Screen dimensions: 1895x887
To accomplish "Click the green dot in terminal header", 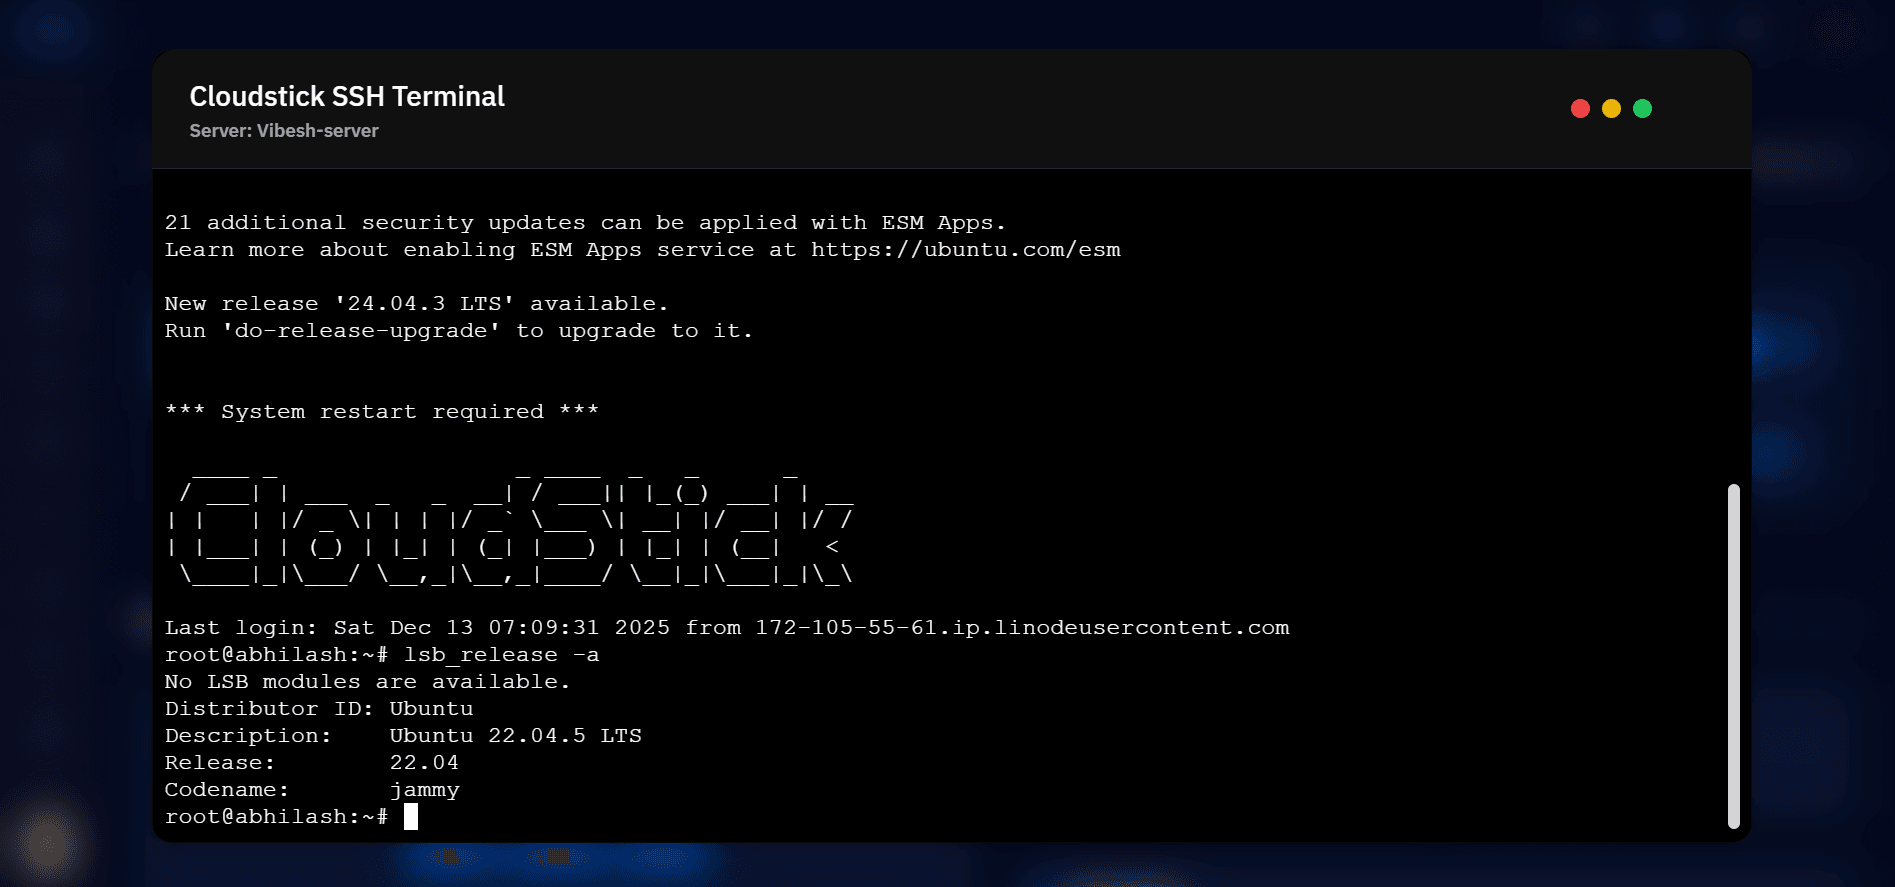I will pos(1642,109).
